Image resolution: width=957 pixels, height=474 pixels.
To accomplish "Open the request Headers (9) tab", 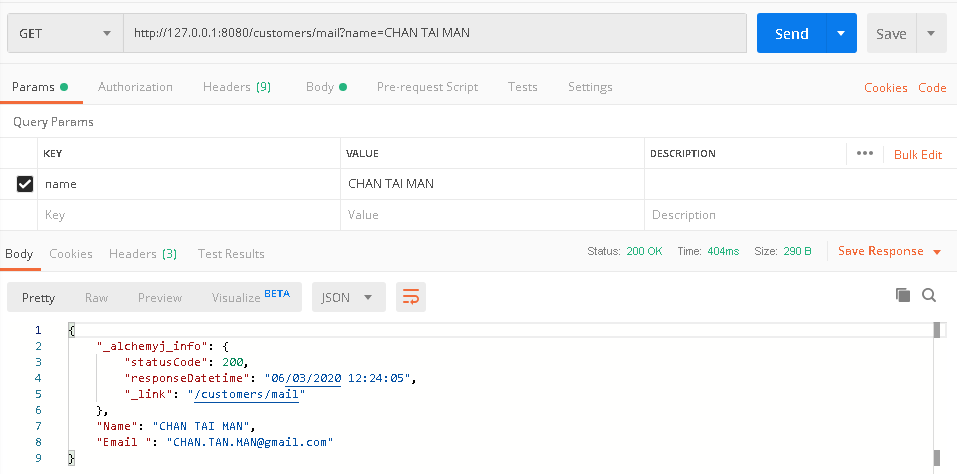I will (236, 87).
